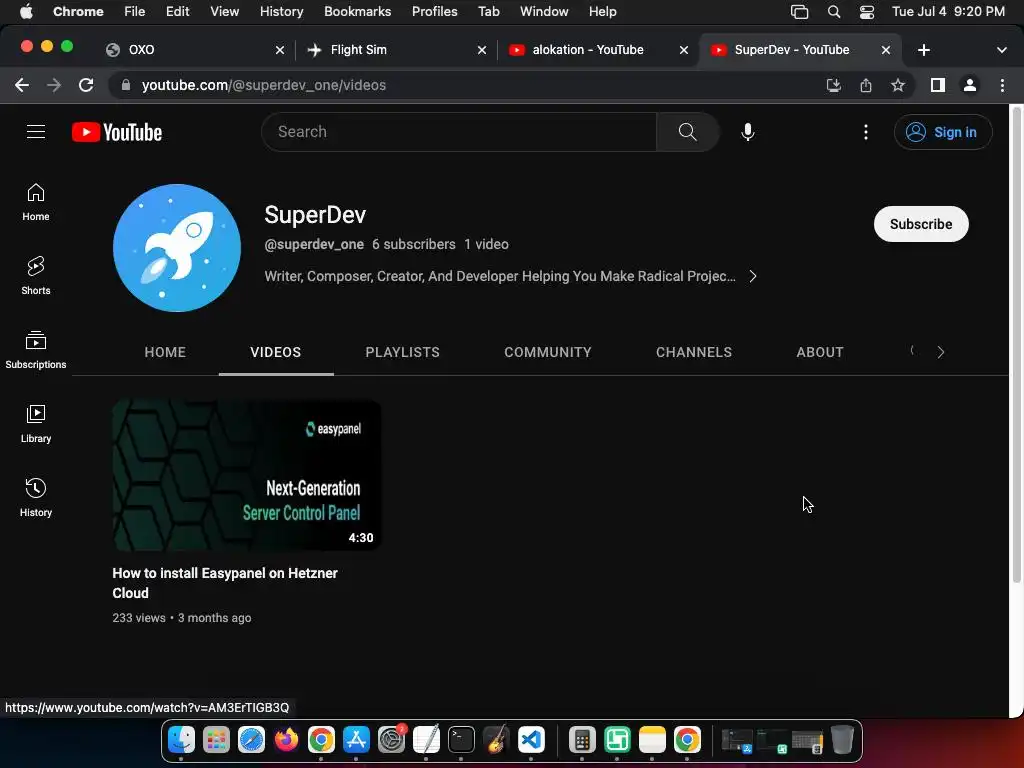Open YouTube settings three-dot menu
This screenshot has height=768, width=1024.
[x=866, y=132]
